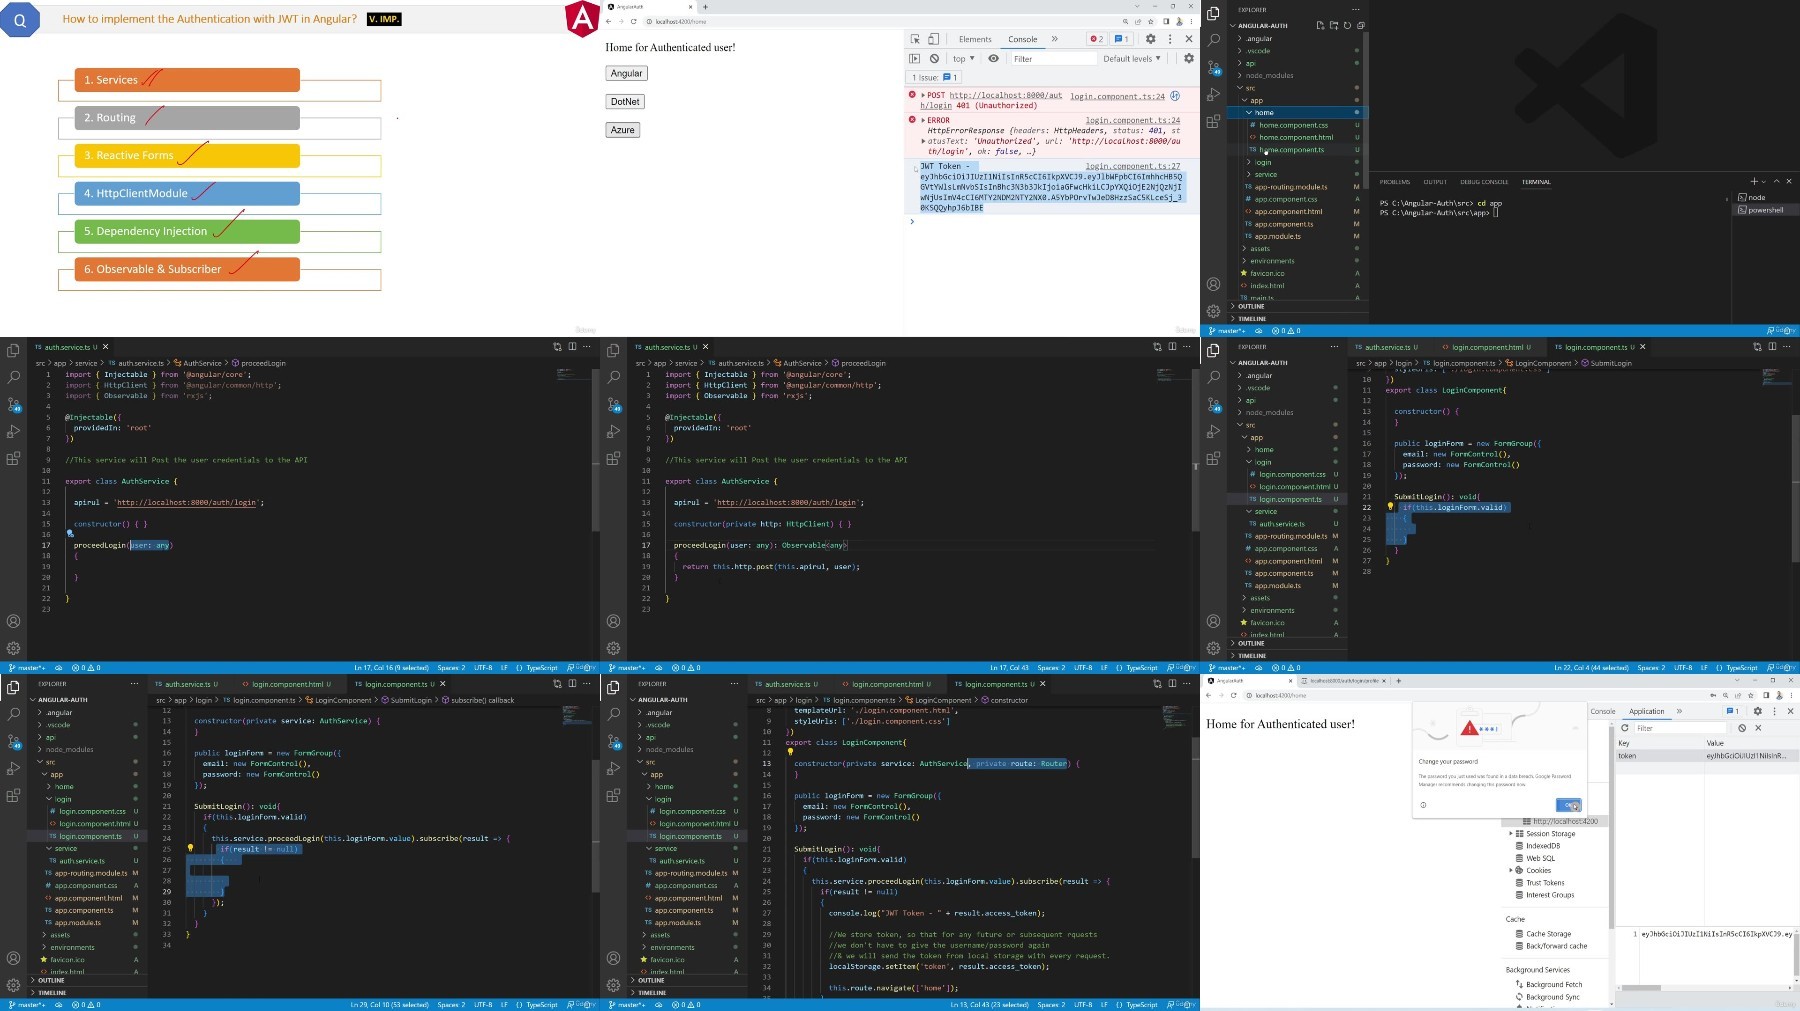Toggle the device toolbar in DevTools
The height and width of the screenshot is (1011, 1800).
[x=933, y=39]
